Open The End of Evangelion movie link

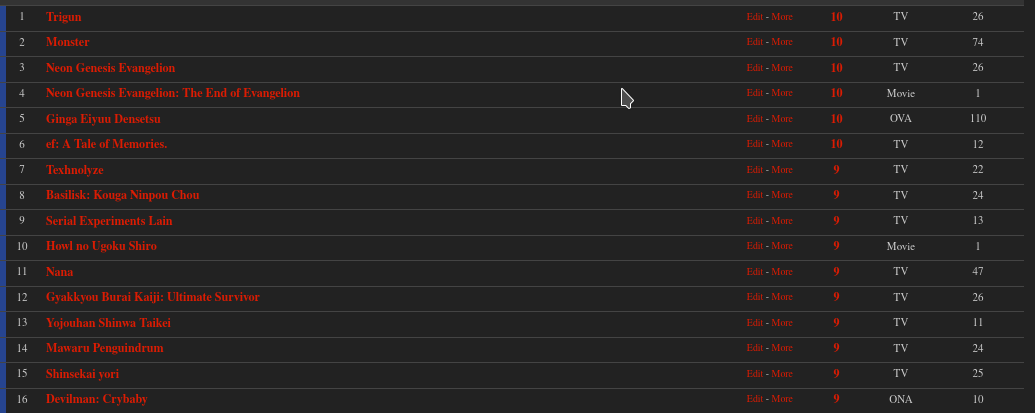click(172, 93)
